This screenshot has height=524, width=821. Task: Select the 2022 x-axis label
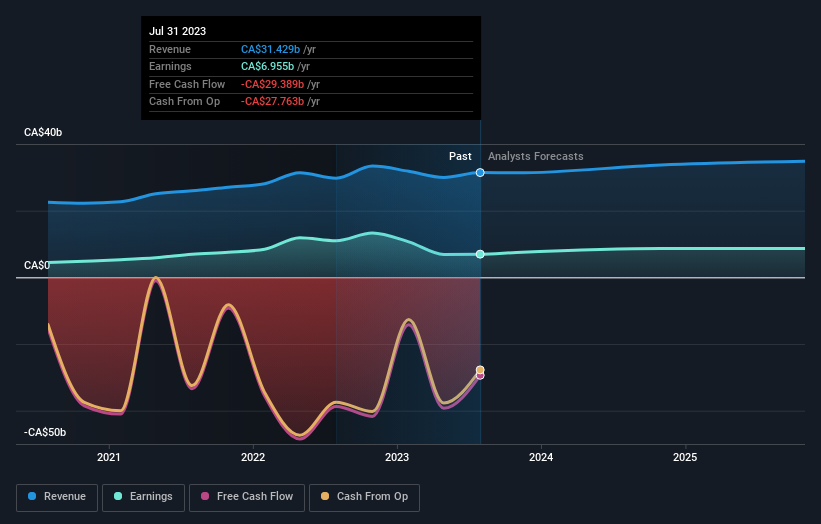(253, 457)
